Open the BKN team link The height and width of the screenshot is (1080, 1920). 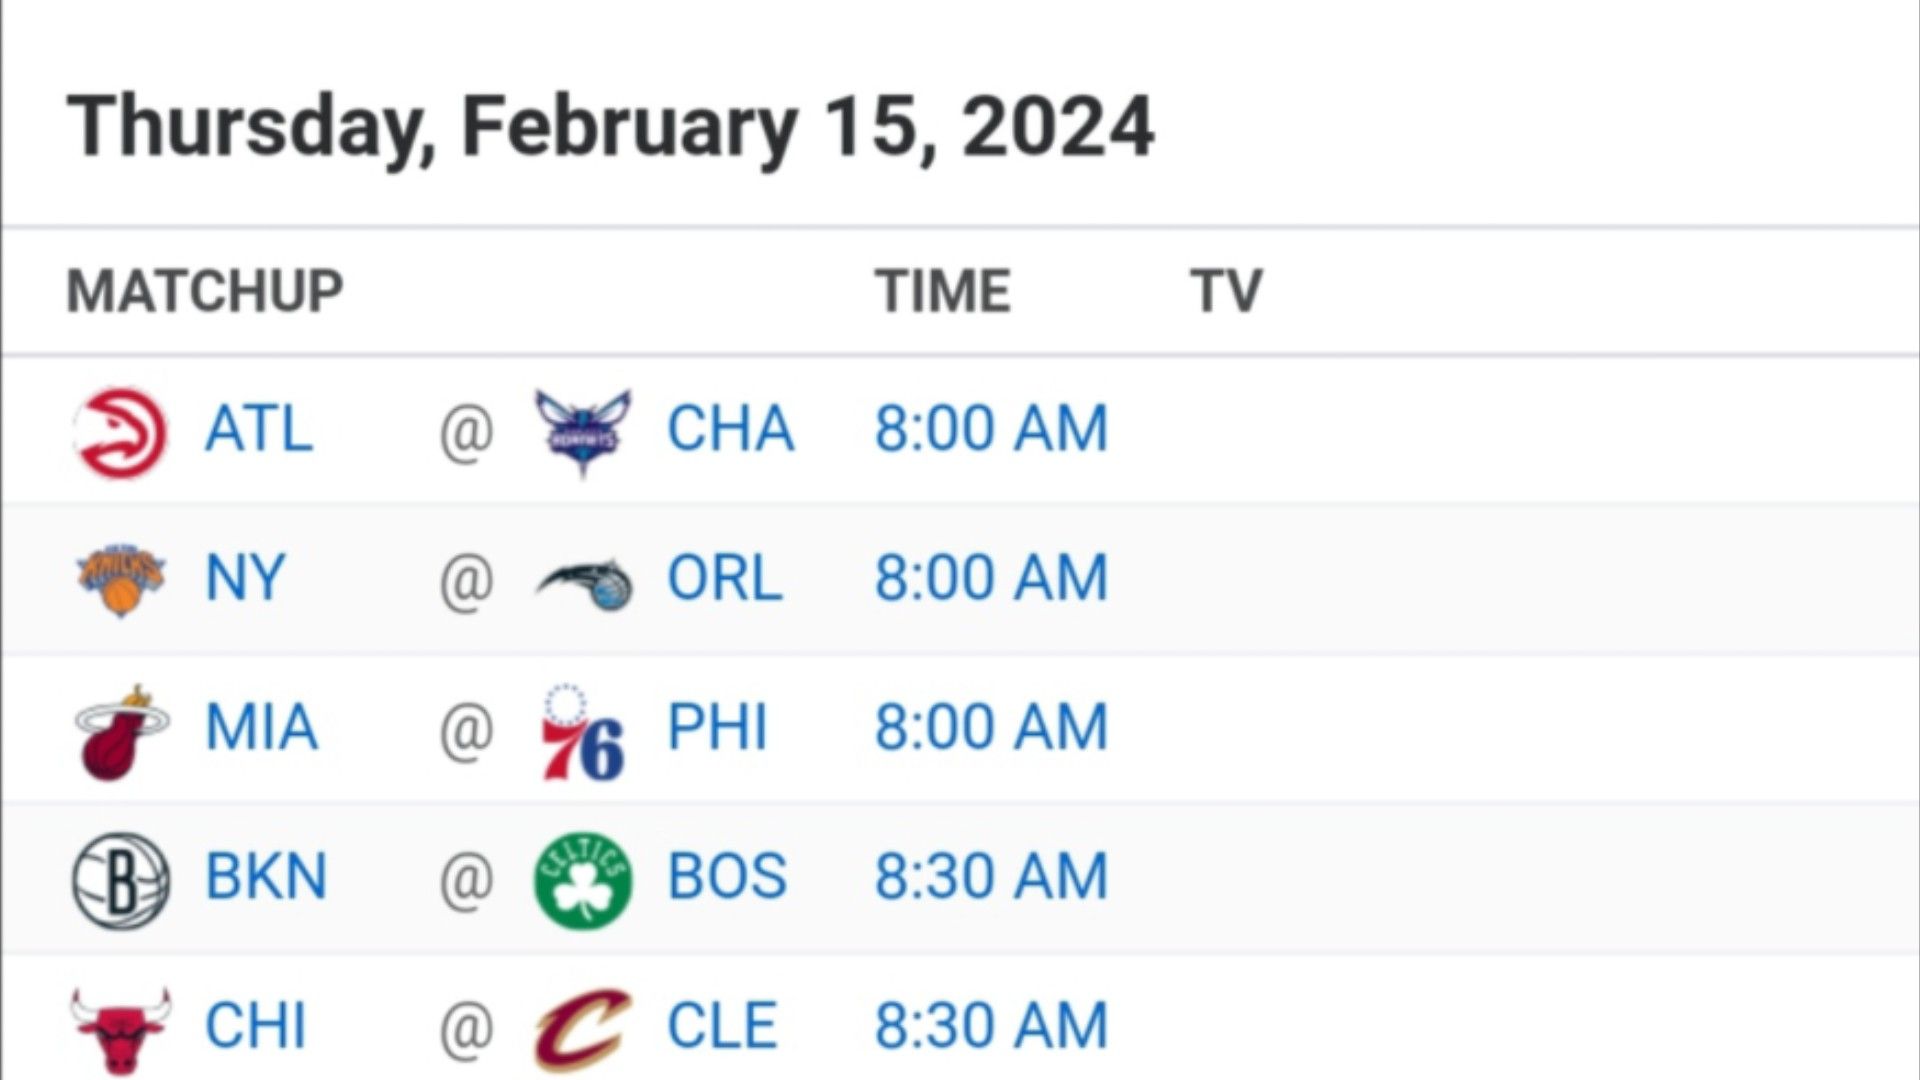pyautogui.click(x=266, y=876)
